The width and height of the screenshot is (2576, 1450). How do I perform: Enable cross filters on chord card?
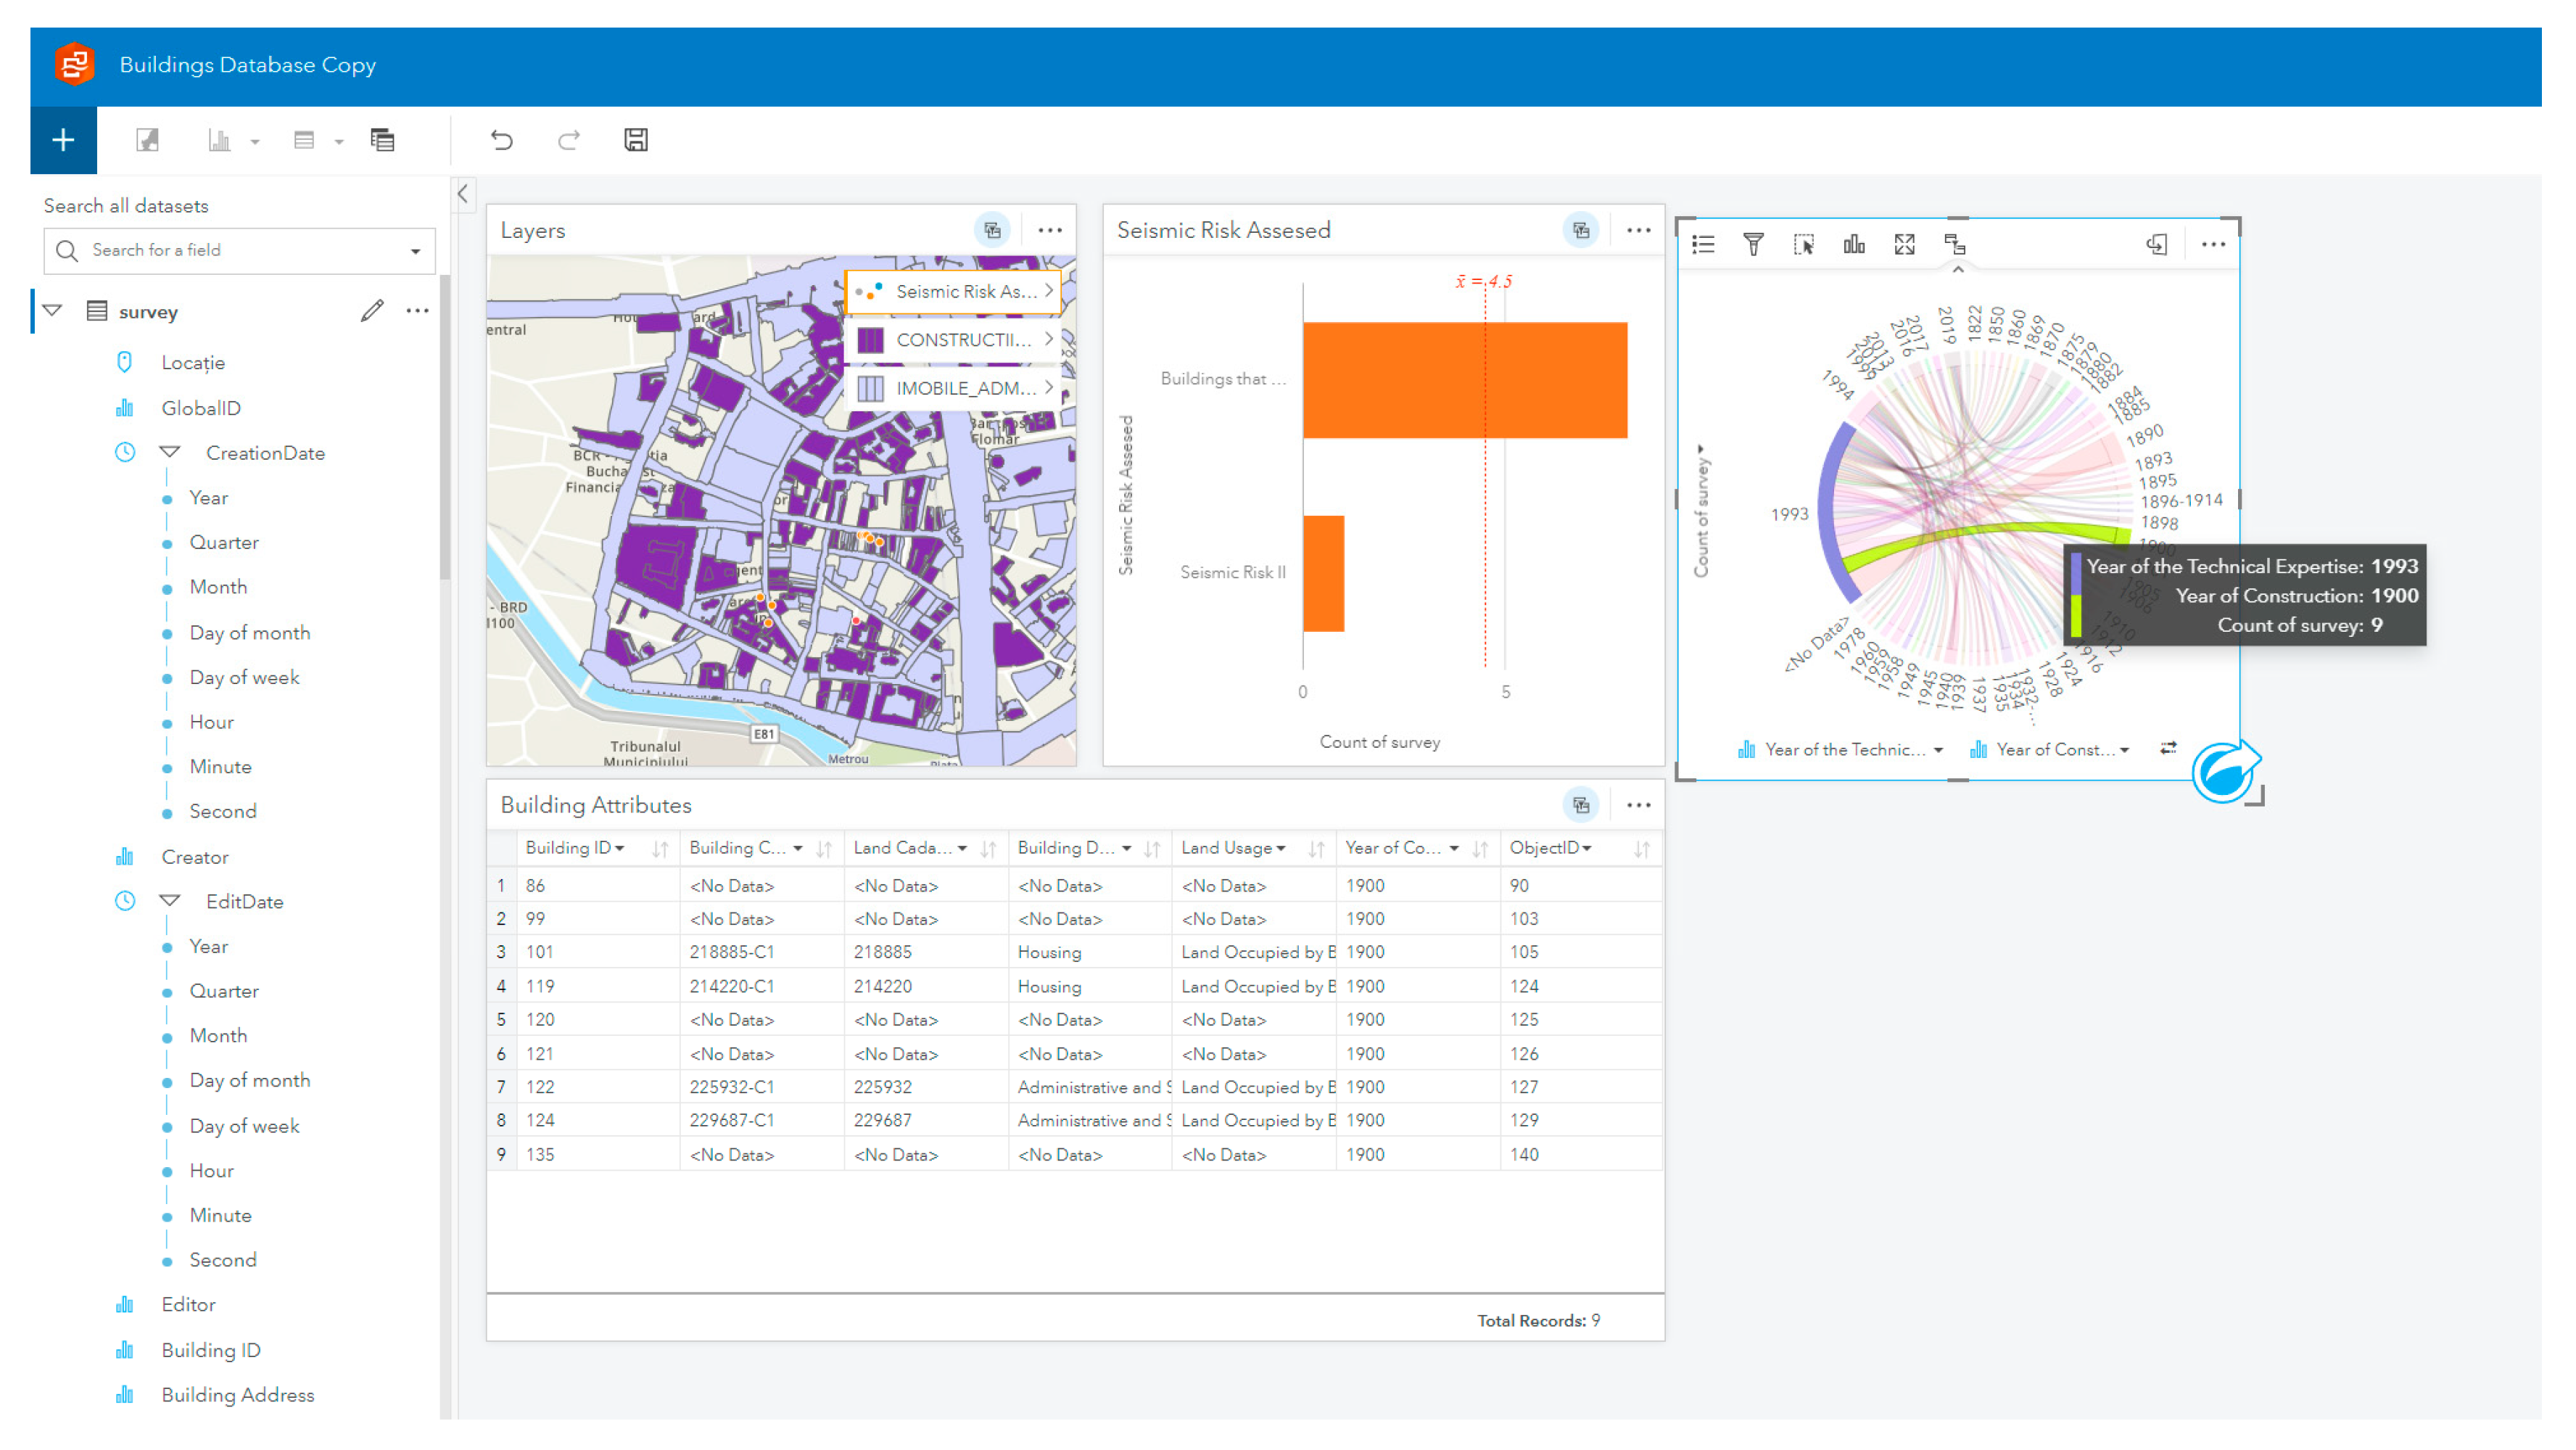[x=1954, y=245]
